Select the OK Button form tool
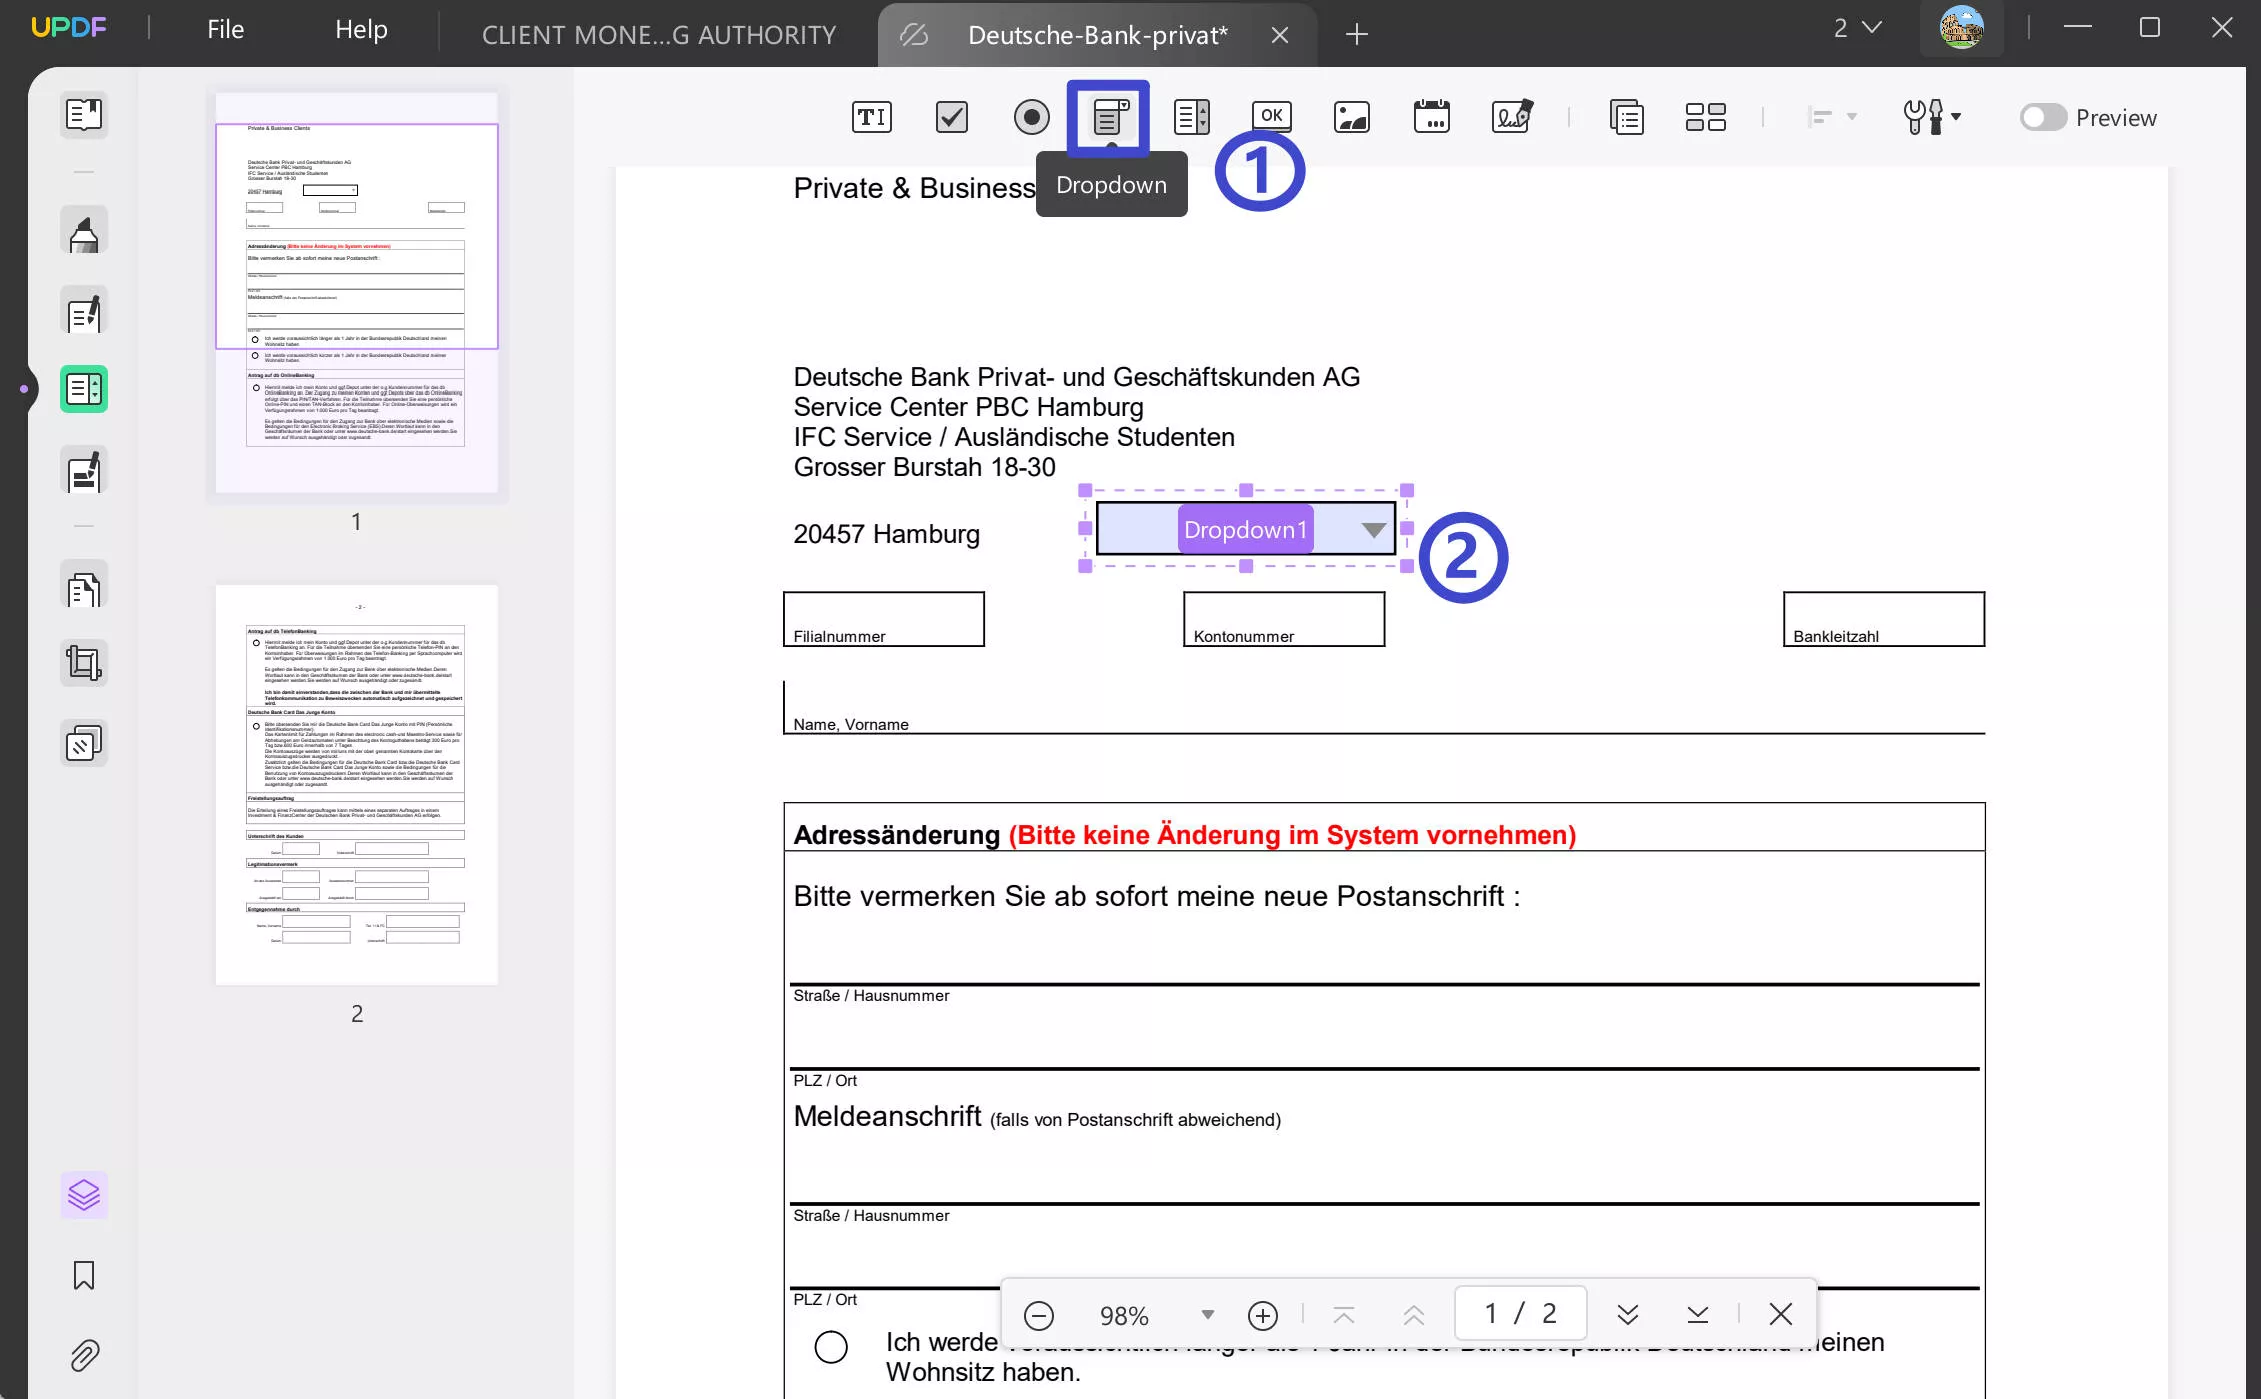The width and height of the screenshot is (2261, 1399). click(1271, 116)
